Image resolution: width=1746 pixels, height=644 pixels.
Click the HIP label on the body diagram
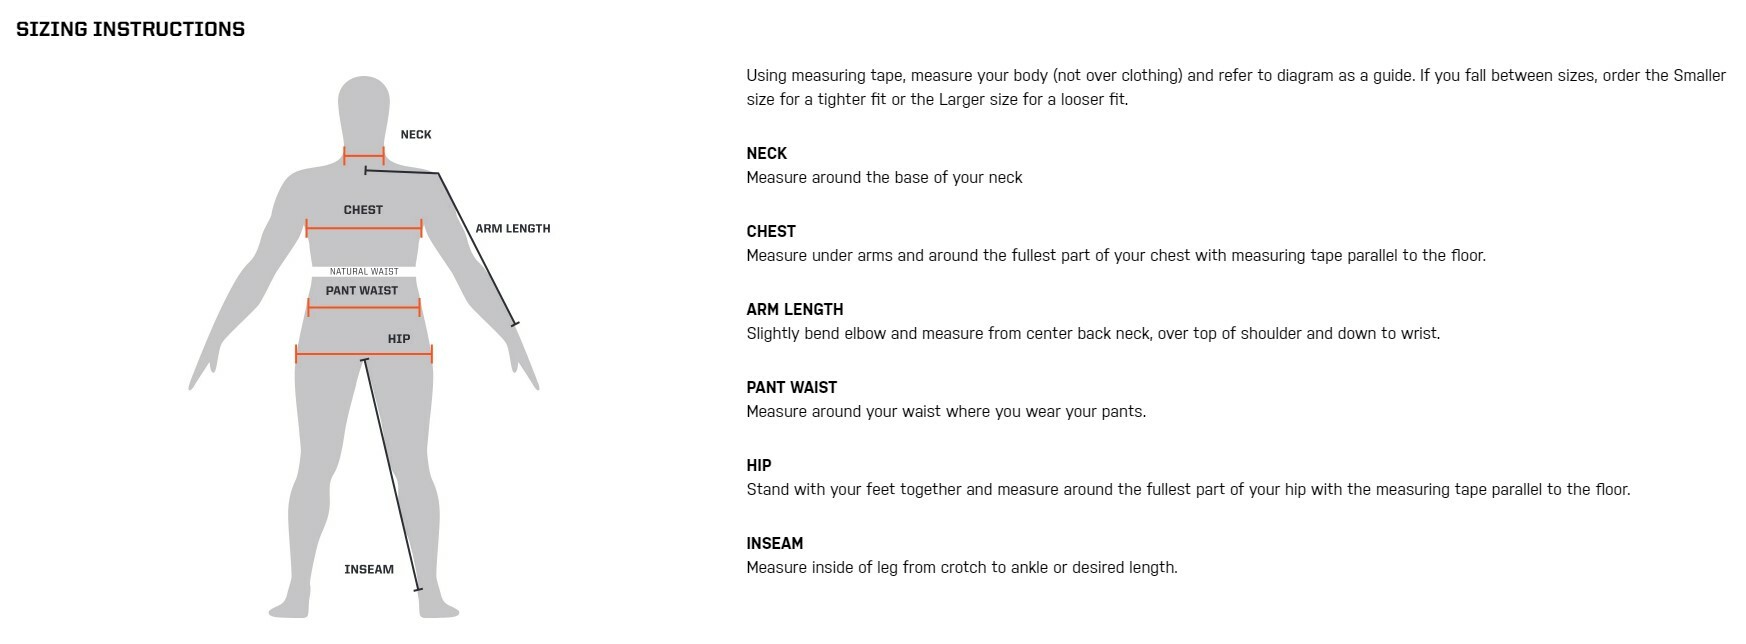click(399, 338)
